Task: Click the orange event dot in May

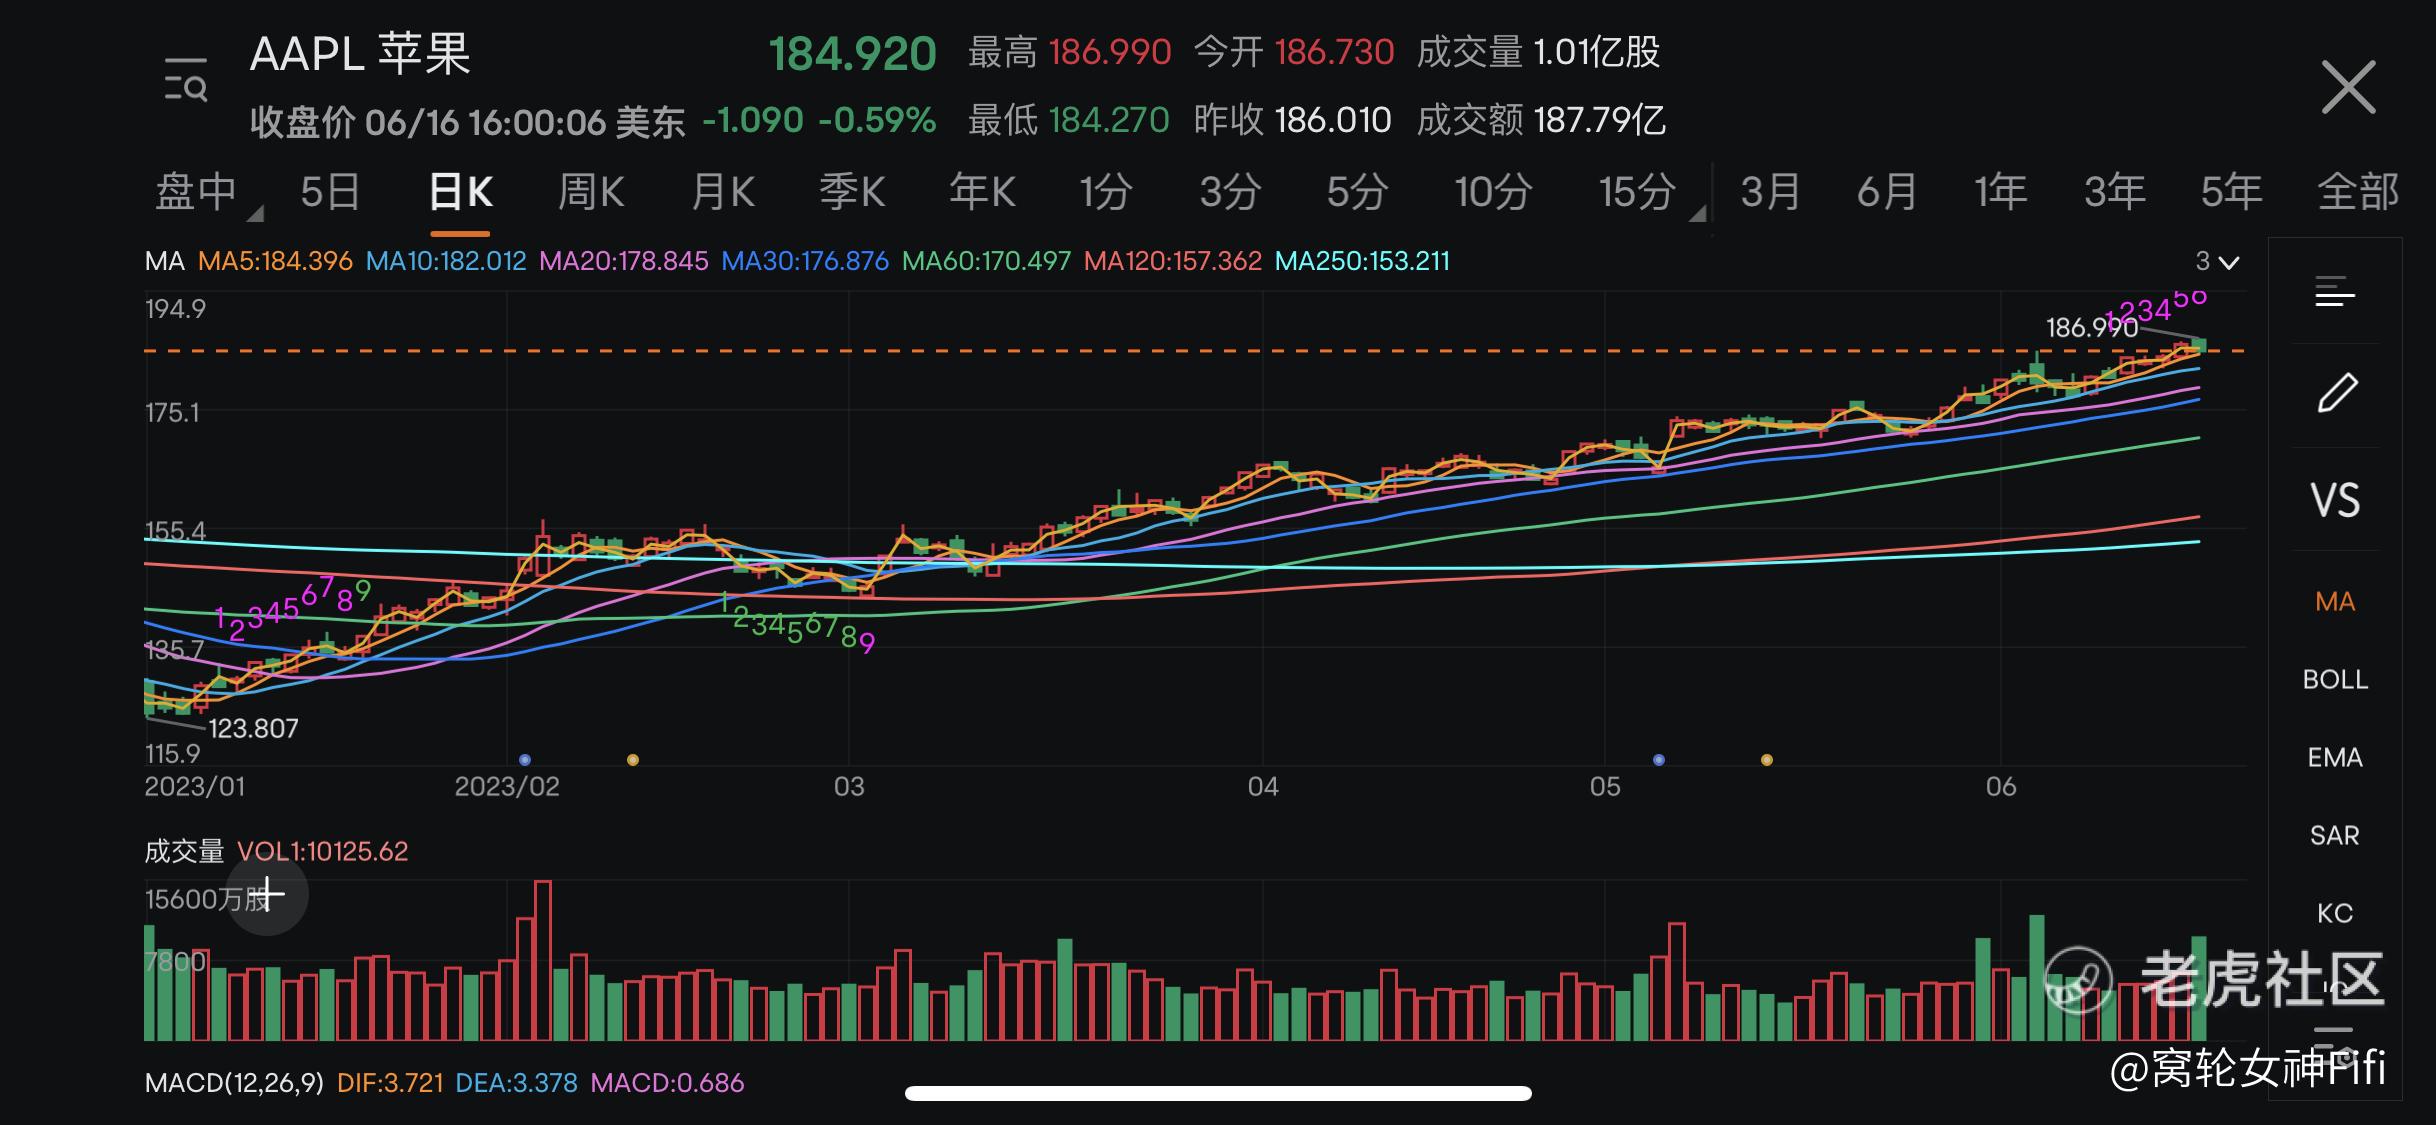Action: (x=1767, y=760)
